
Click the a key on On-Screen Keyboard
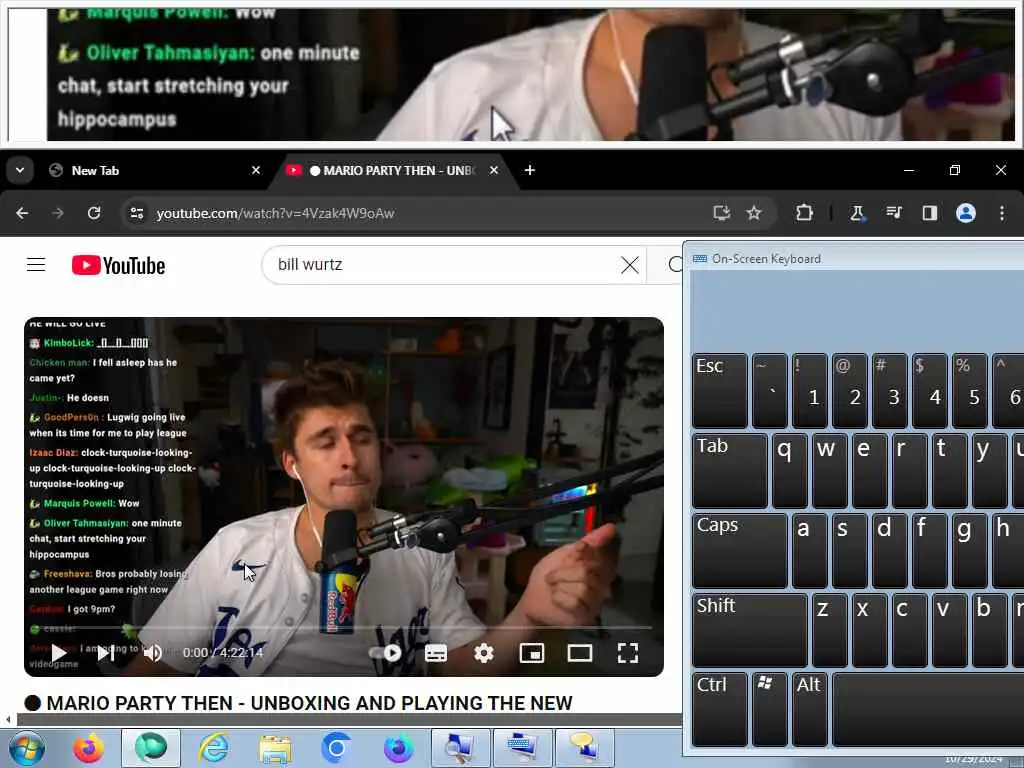click(810, 551)
